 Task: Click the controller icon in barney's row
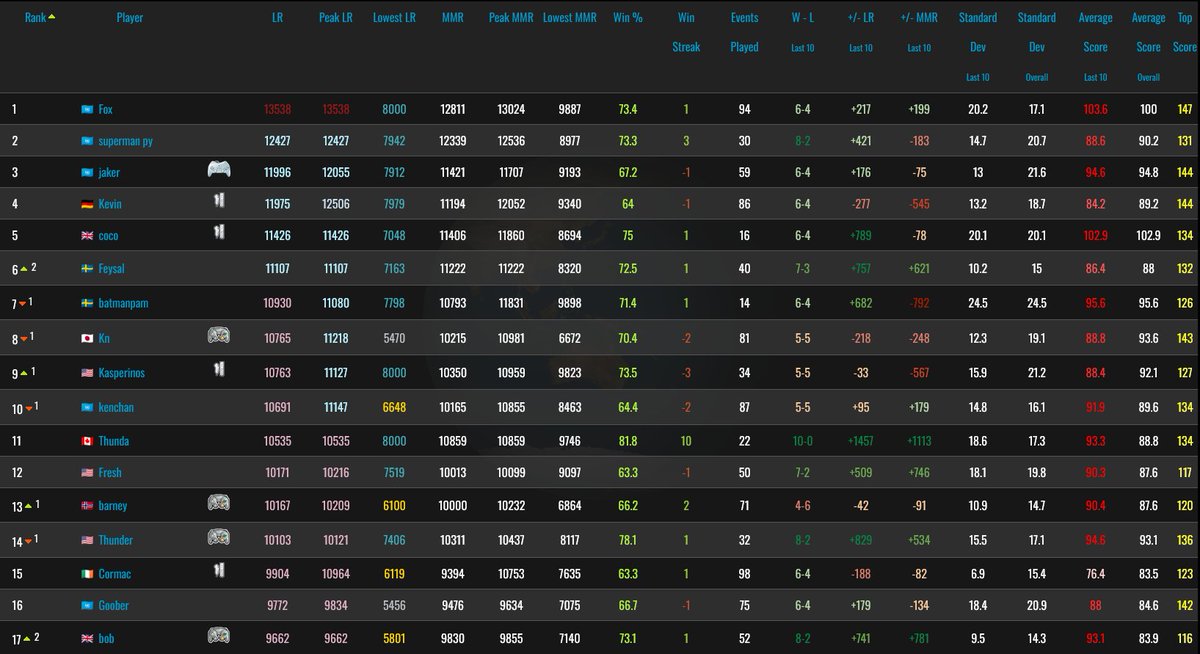tap(219, 502)
